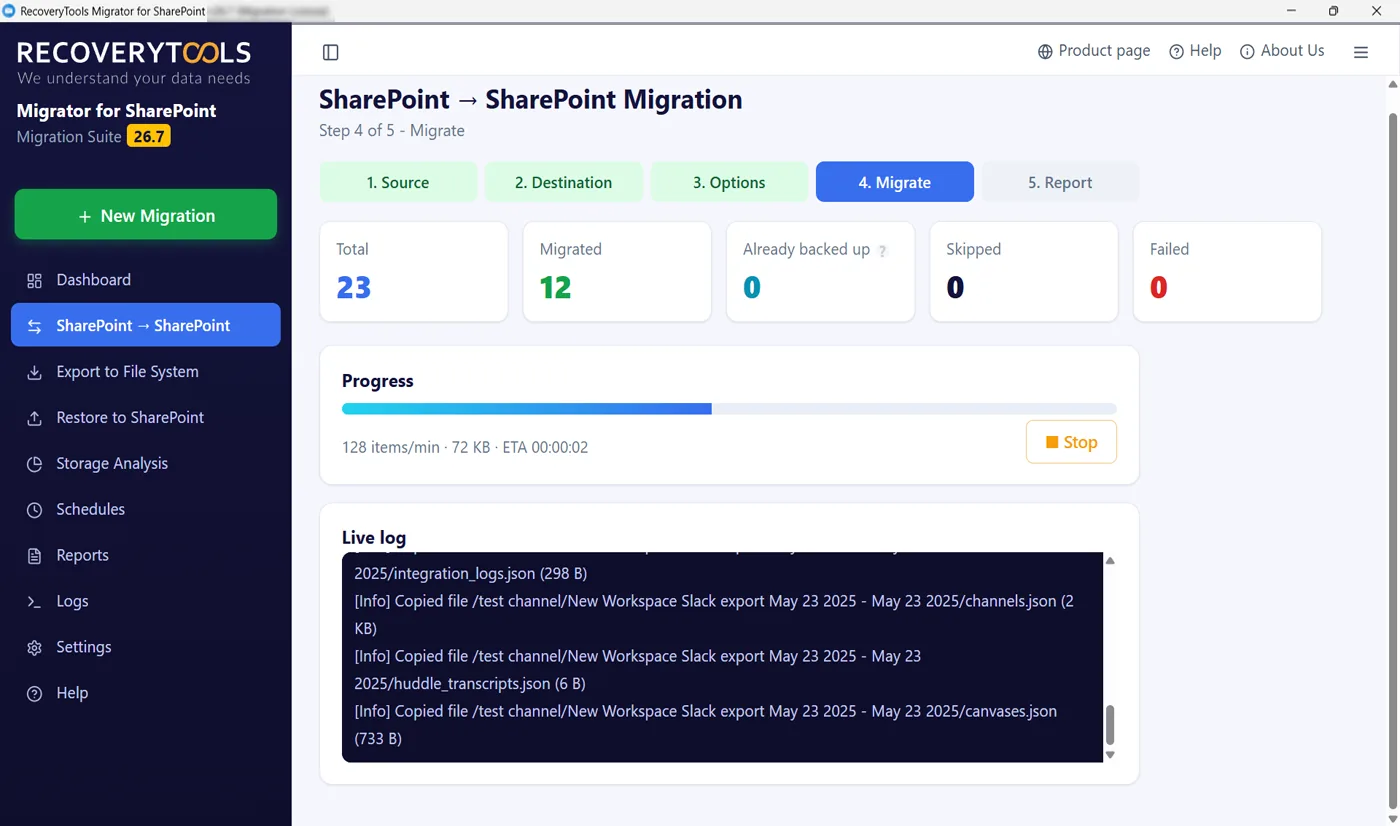Click the Migrated count 12
The width and height of the screenshot is (1400, 826).
pyautogui.click(x=556, y=288)
